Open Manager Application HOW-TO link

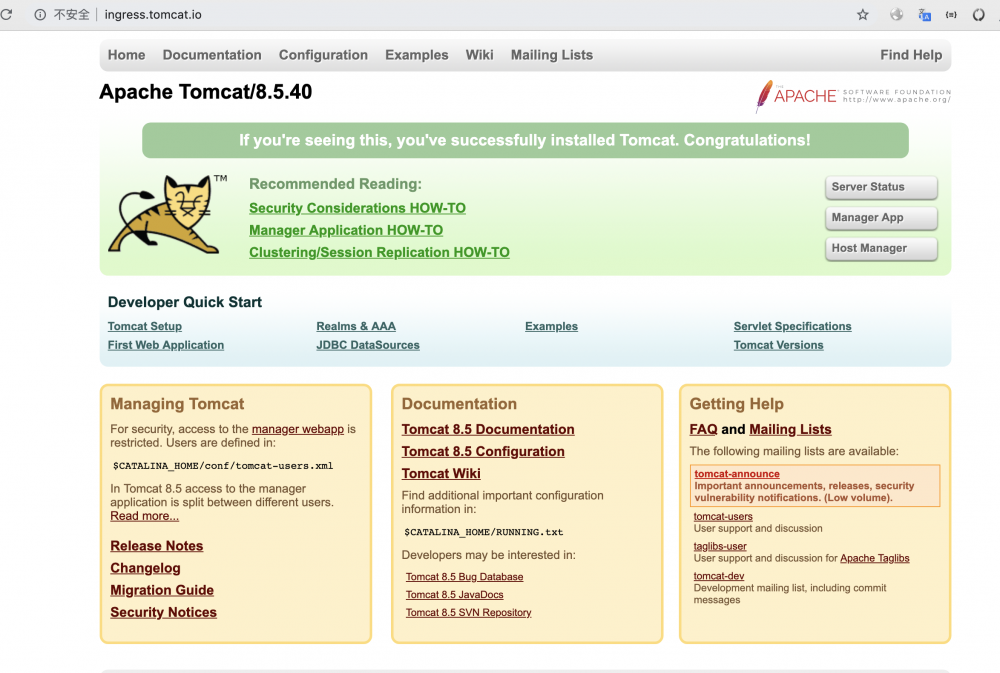point(346,230)
